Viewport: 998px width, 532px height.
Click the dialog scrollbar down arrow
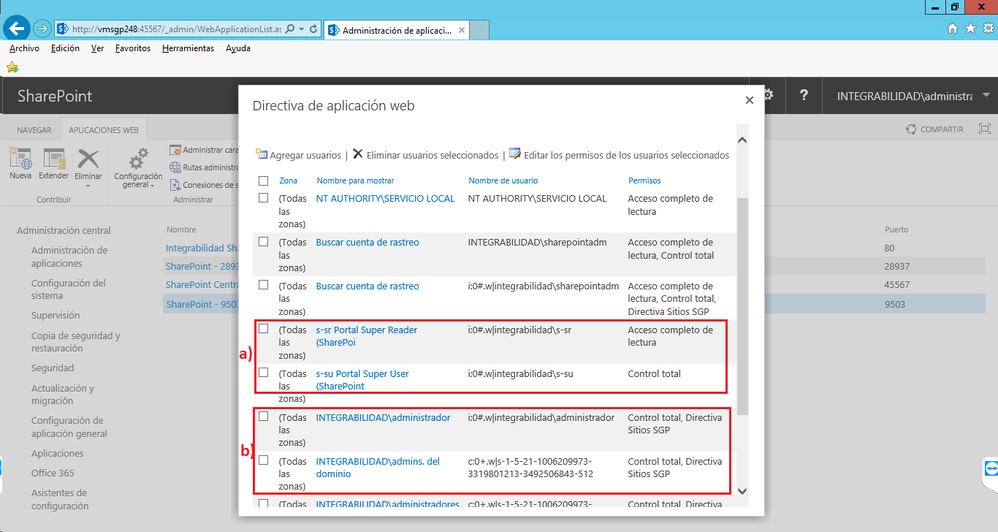pos(742,491)
